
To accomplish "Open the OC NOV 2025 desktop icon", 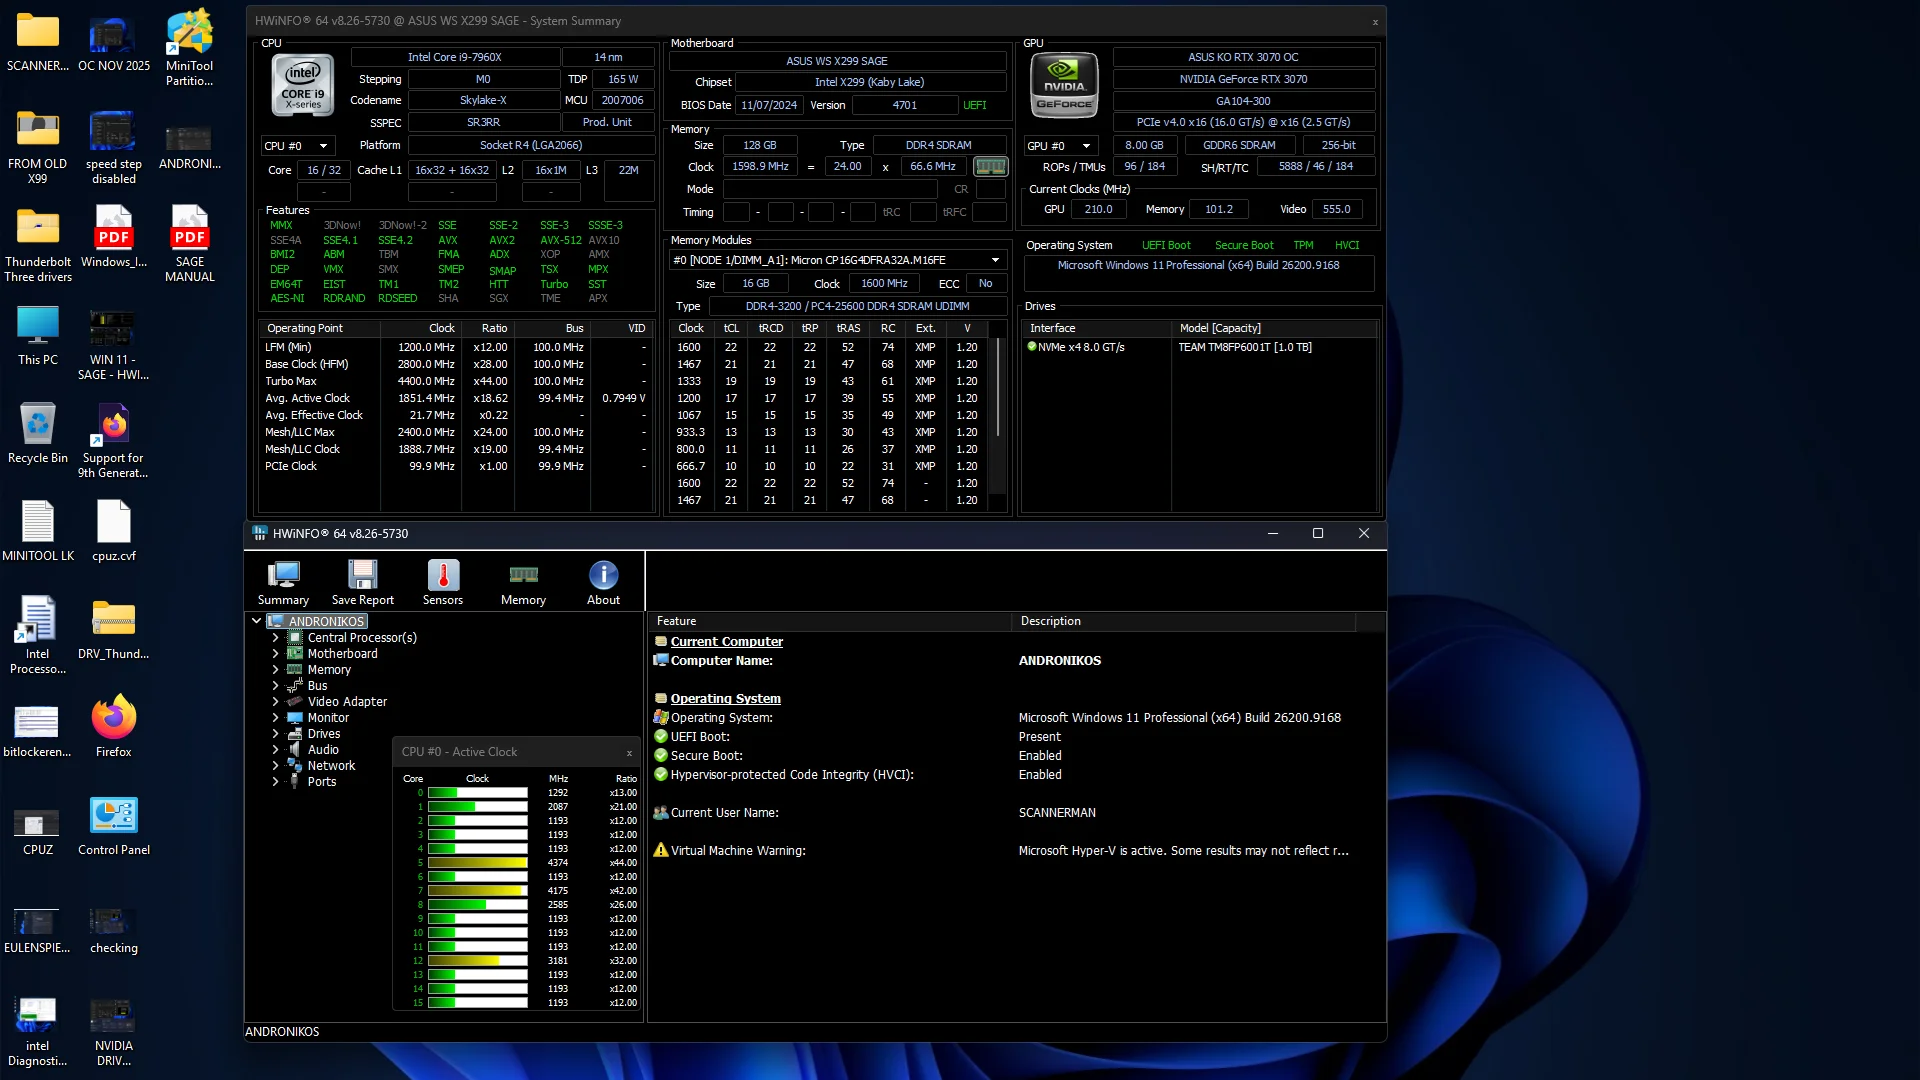I will [x=114, y=44].
